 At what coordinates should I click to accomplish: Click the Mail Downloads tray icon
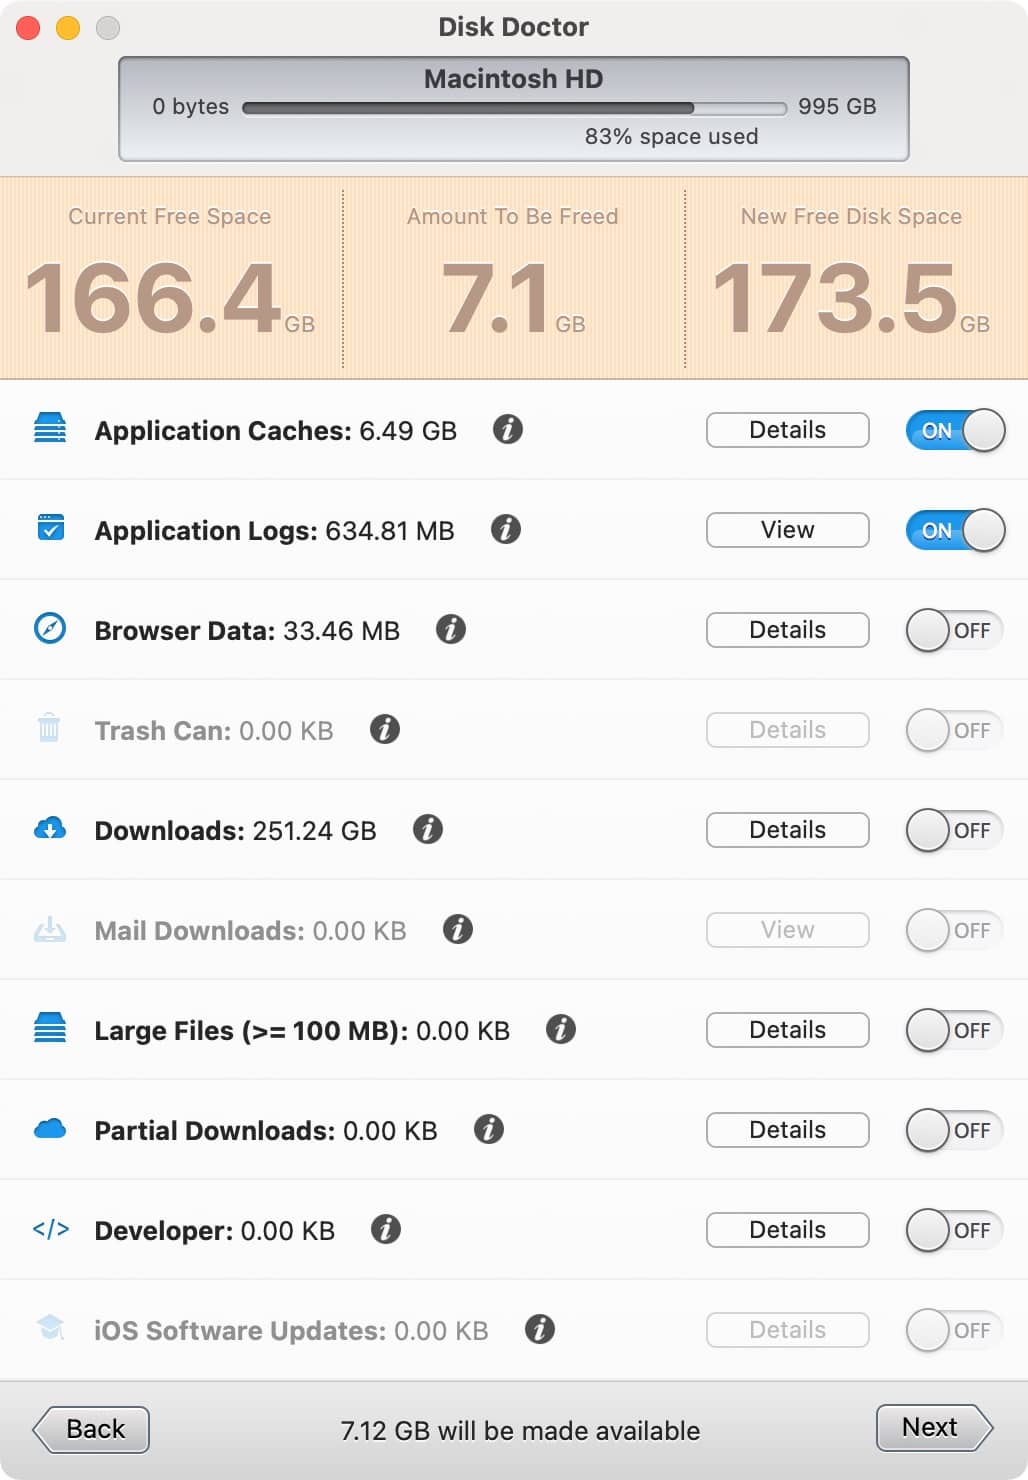click(x=50, y=929)
